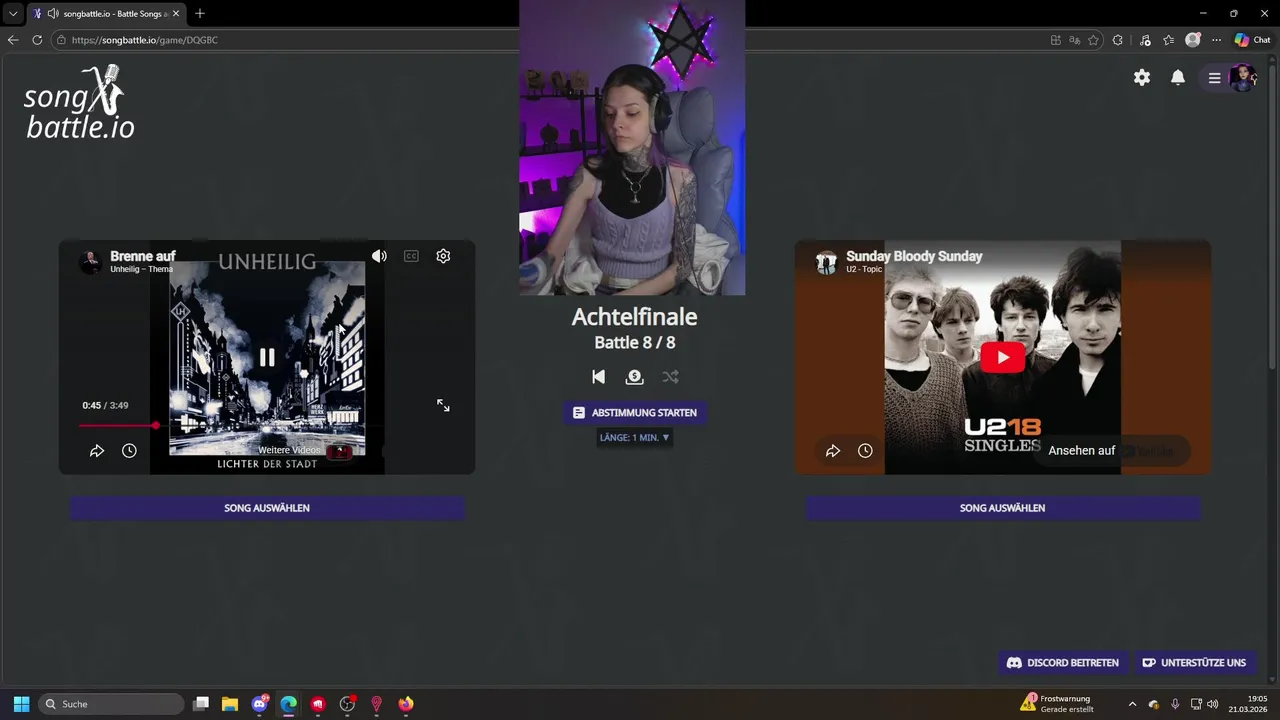1280x720 pixels.
Task: Expand Brenne auf video to fullscreen
Action: pos(443,405)
